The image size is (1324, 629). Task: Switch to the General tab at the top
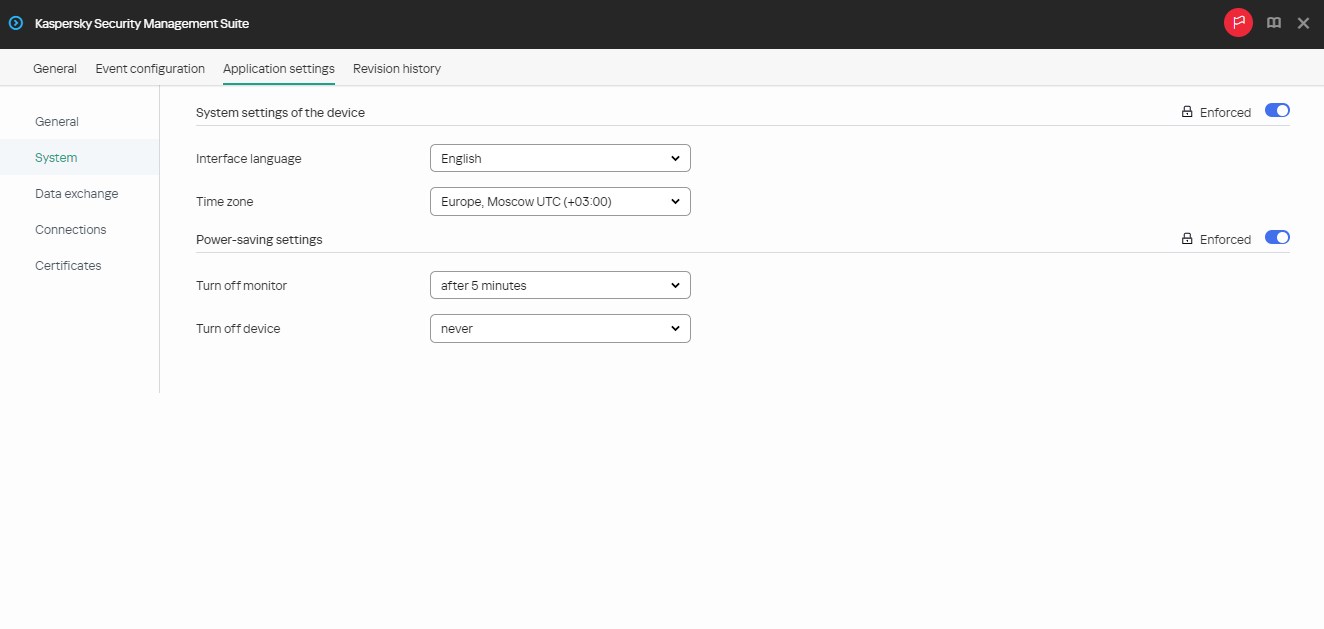coord(54,68)
